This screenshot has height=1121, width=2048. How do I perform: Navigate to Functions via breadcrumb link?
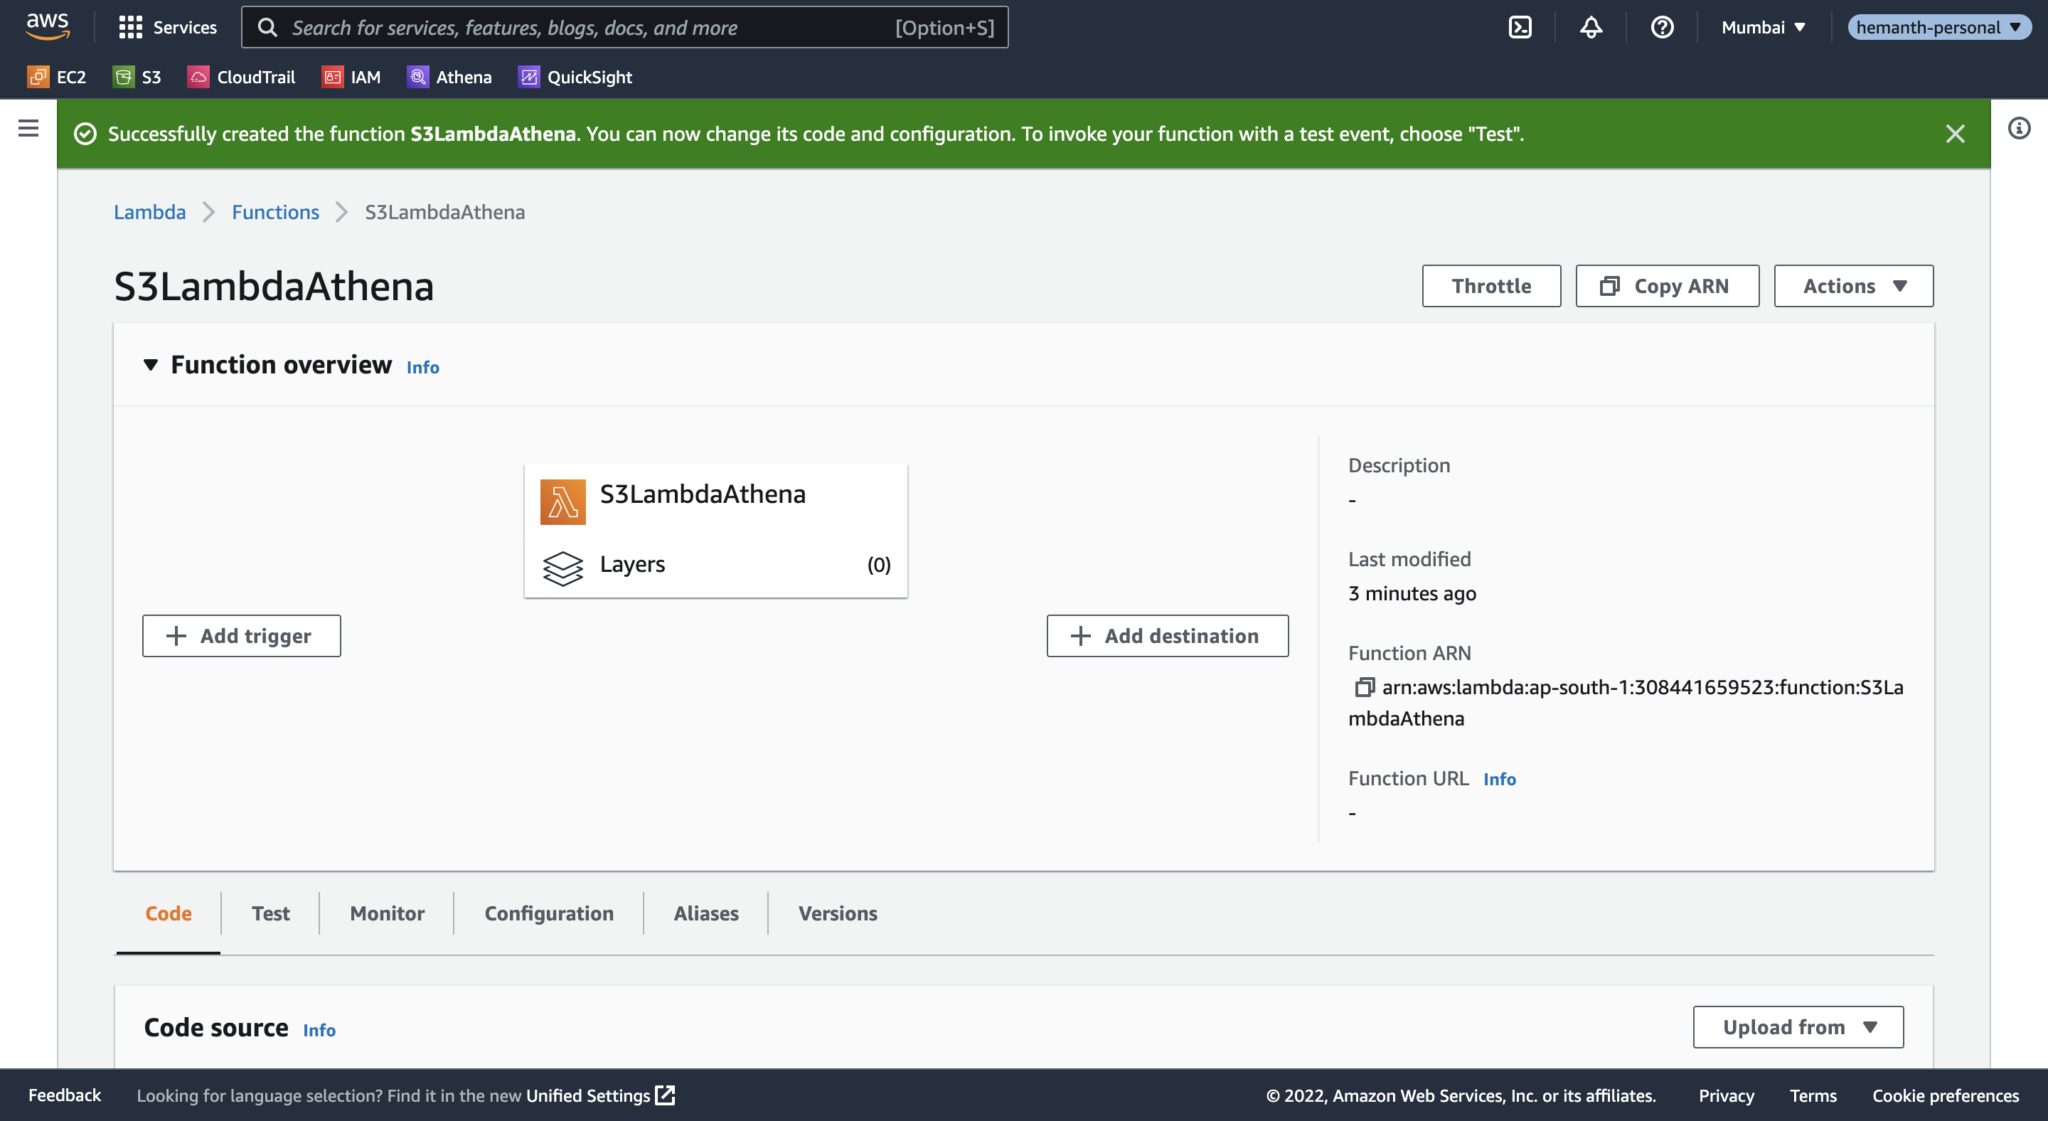[x=275, y=212]
